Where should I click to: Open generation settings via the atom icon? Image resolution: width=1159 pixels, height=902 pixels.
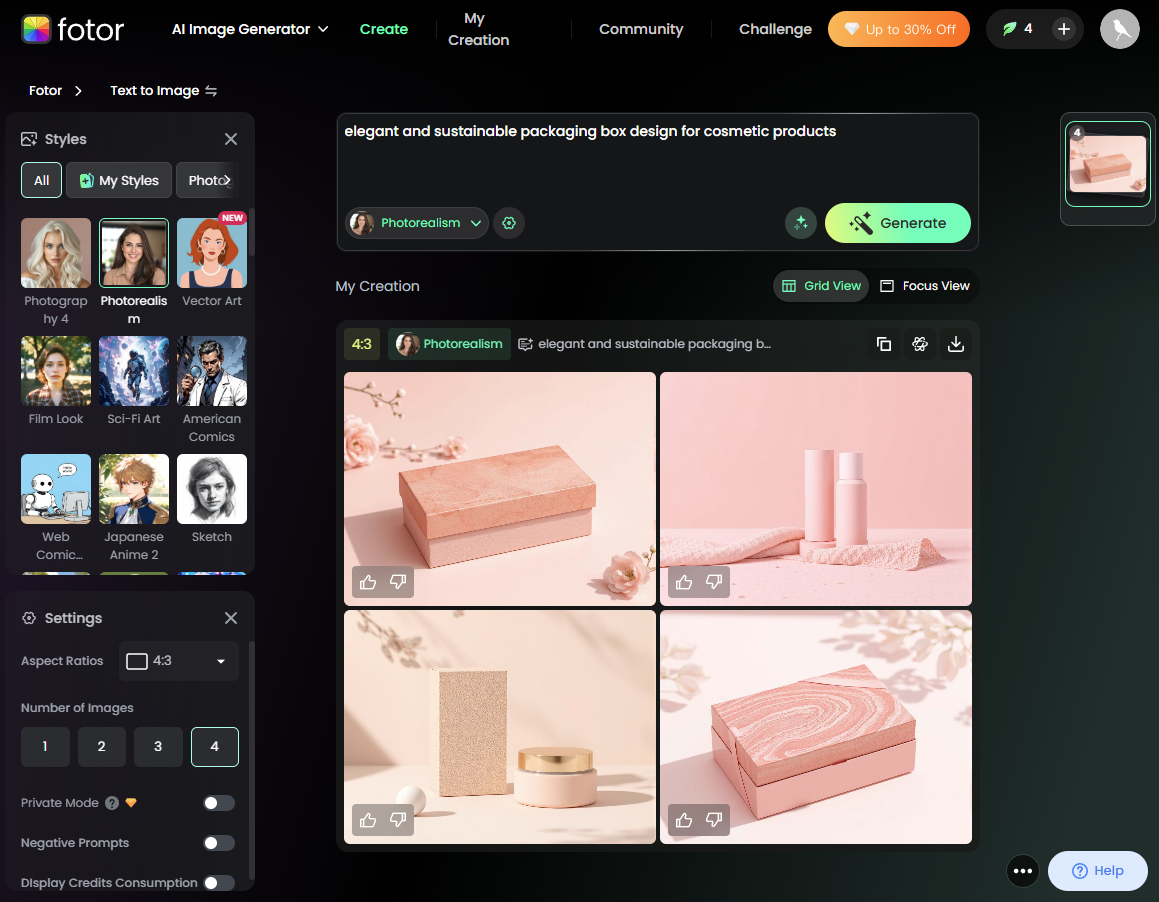click(920, 344)
